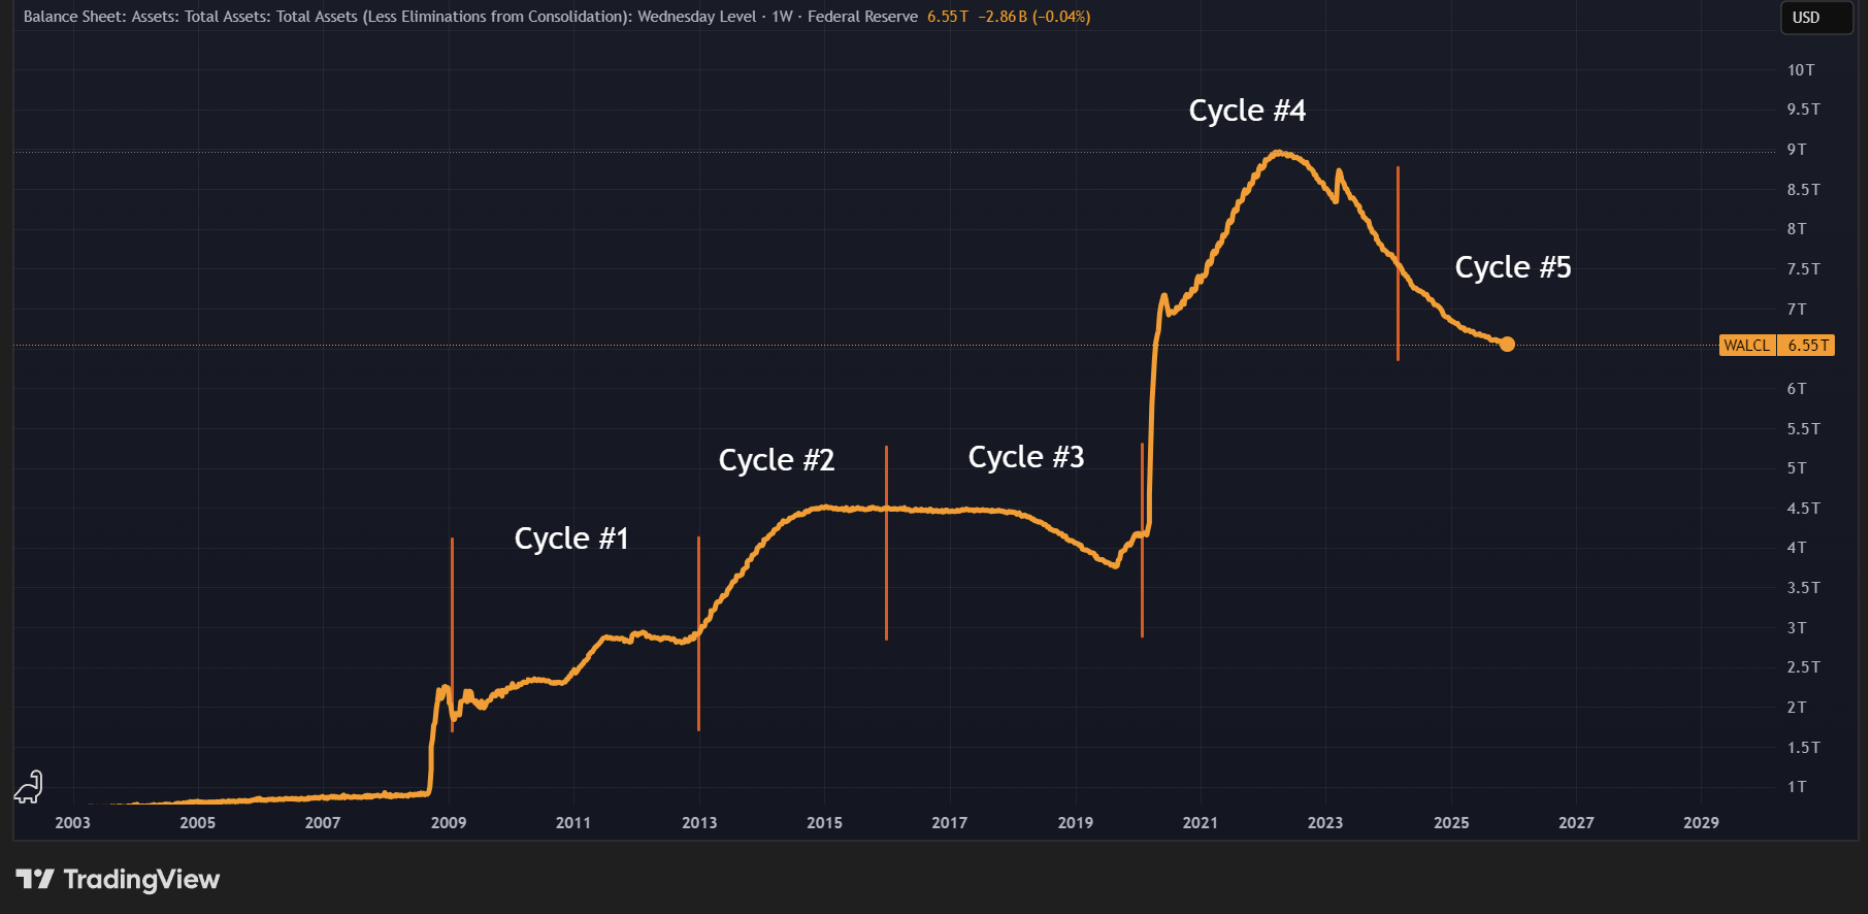Click the 6.55T current value tag
This screenshot has height=914, width=1868.
click(x=1807, y=345)
